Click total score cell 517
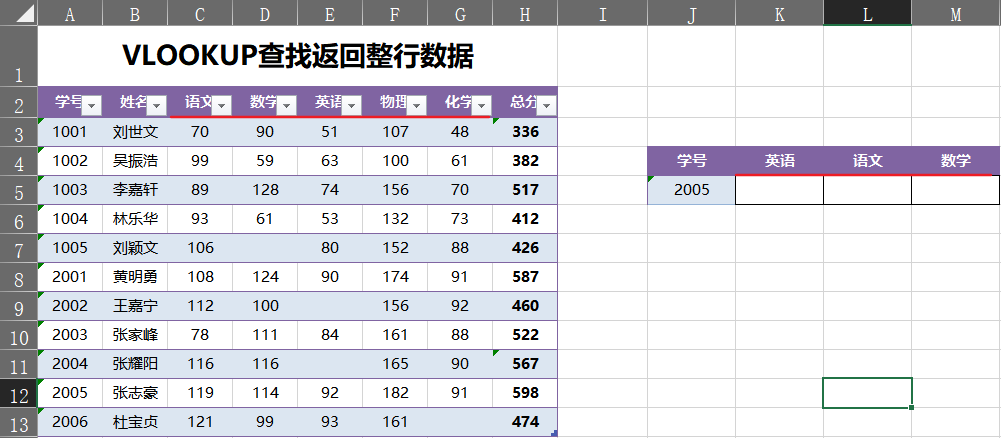The height and width of the screenshot is (438, 1001). (x=525, y=190)
